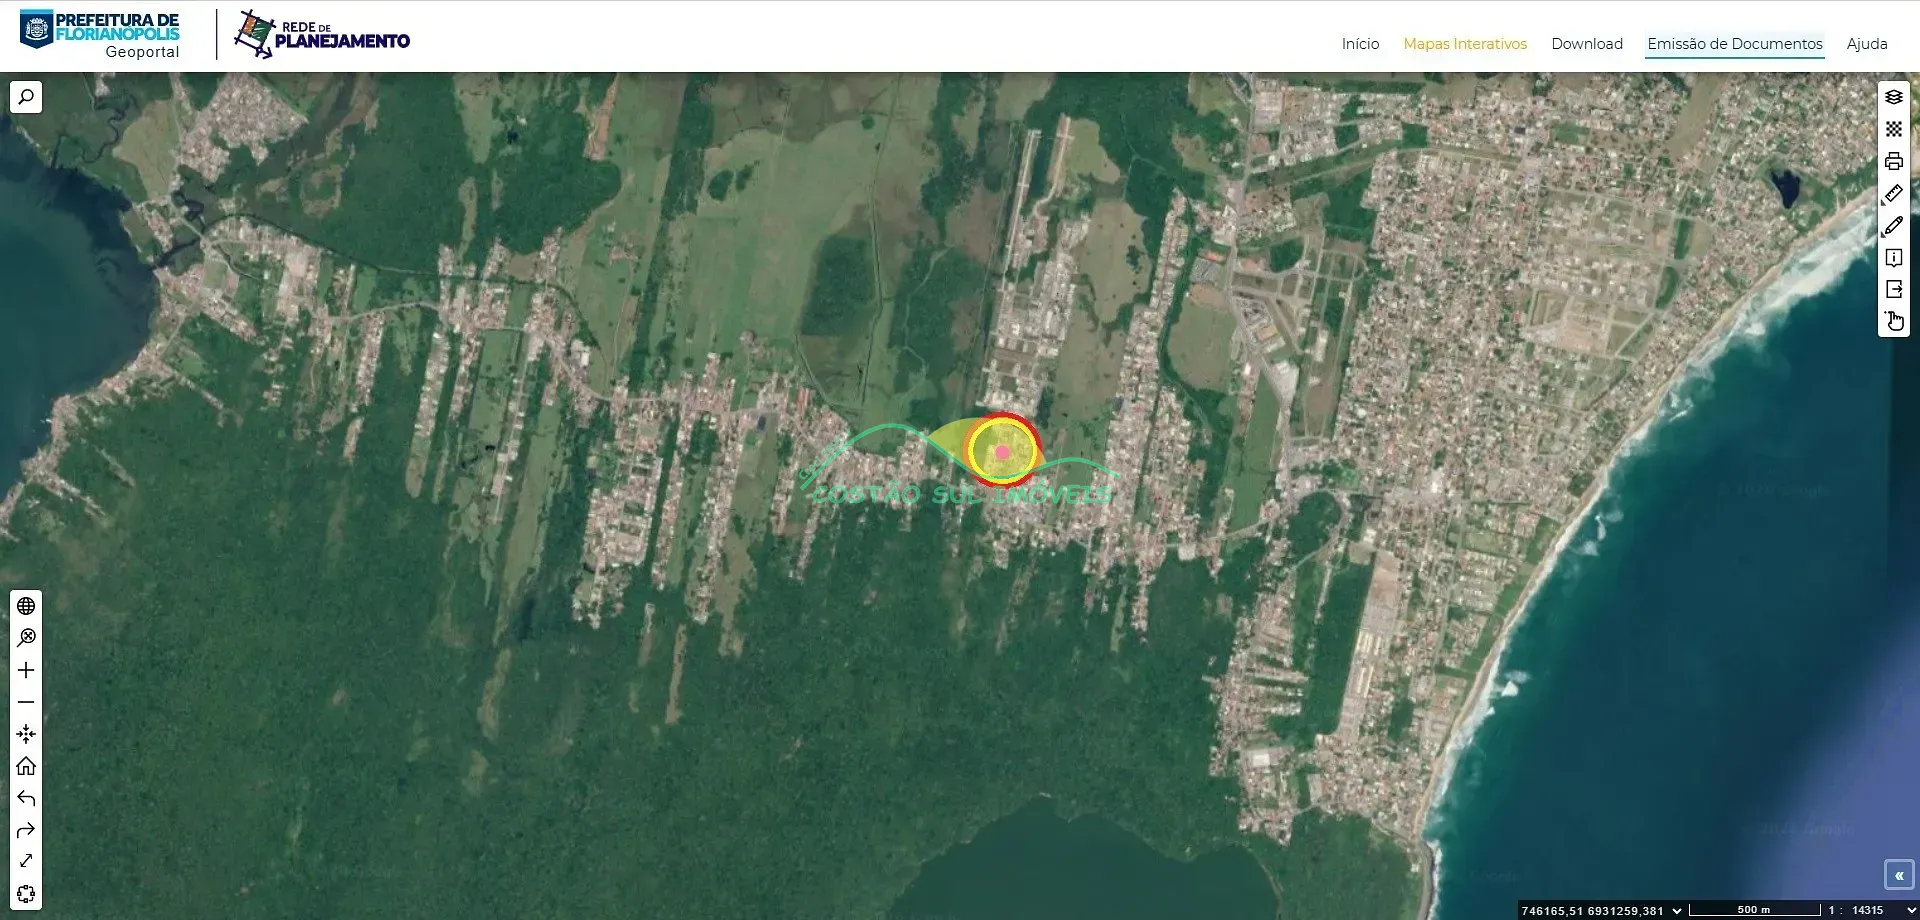Viewport: 1920px width, 920px height.
Task: Click the center-map converging arrows icon
Action: click(26, 734)
